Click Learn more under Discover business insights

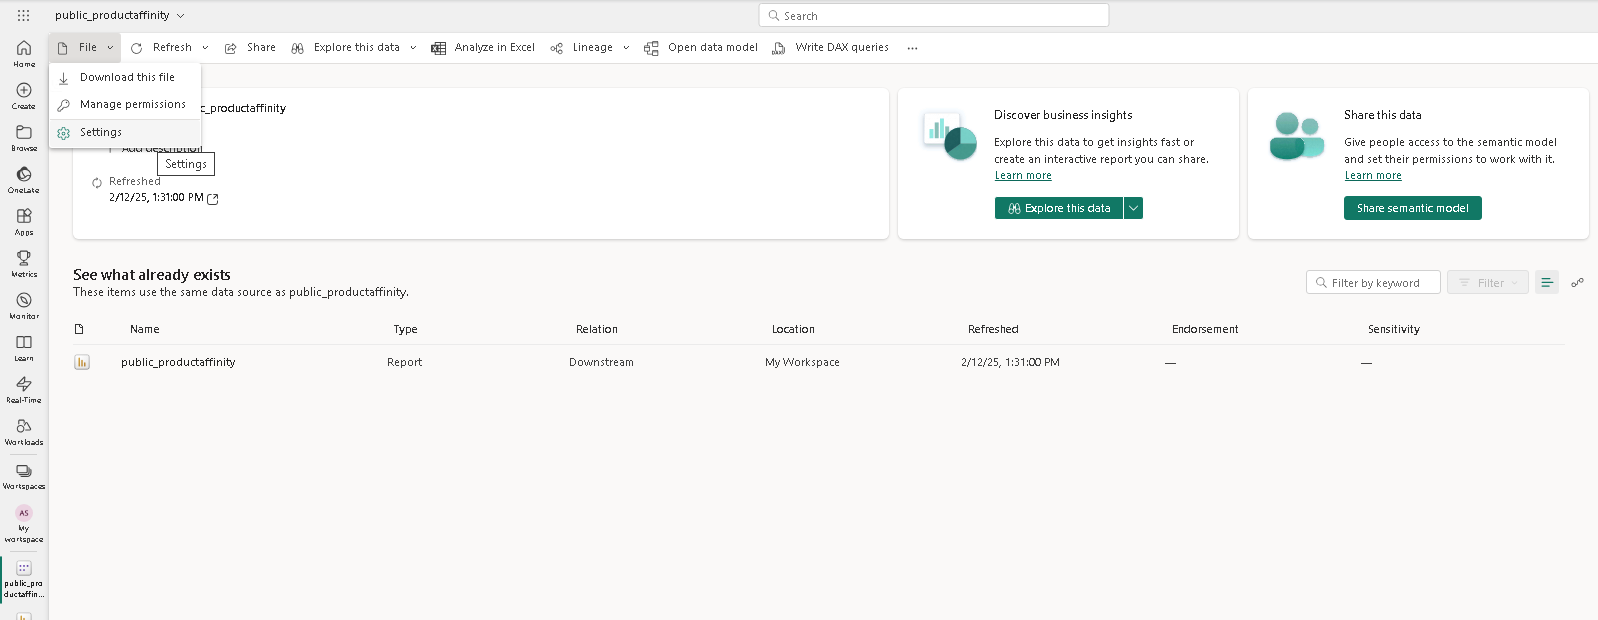coord(1023,176)
